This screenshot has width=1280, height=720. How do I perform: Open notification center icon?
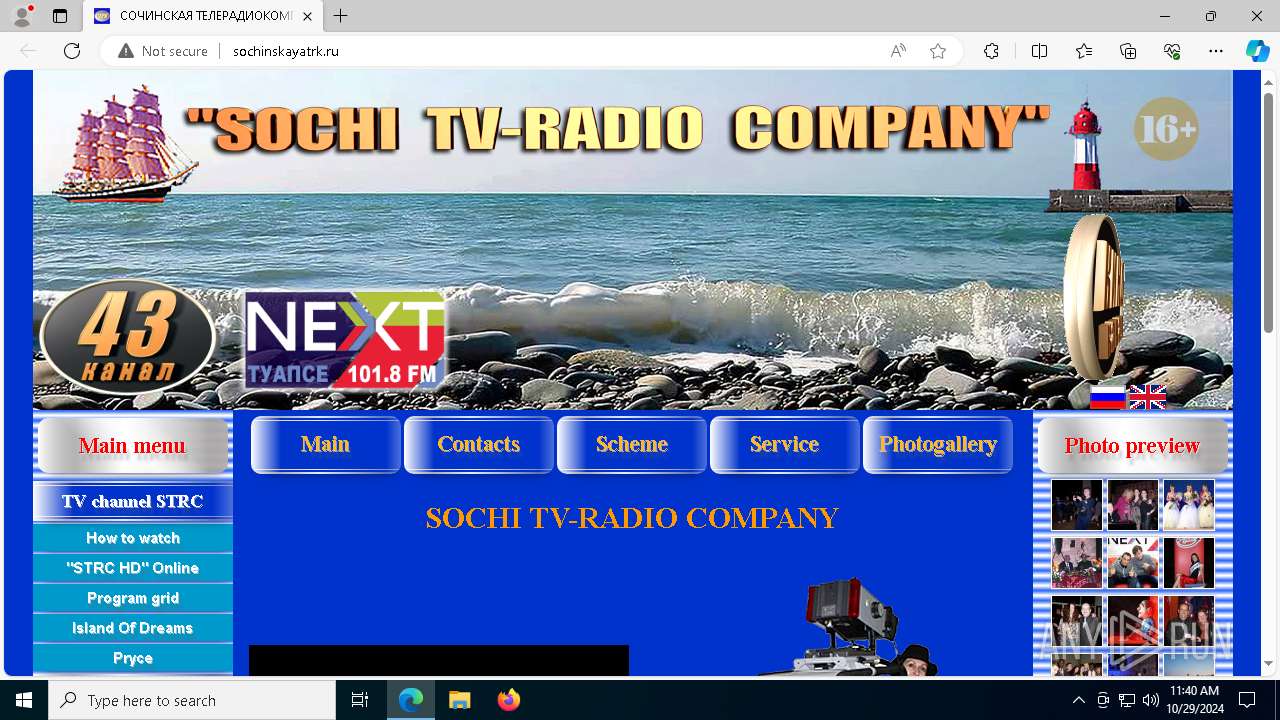click(1247, 700)
